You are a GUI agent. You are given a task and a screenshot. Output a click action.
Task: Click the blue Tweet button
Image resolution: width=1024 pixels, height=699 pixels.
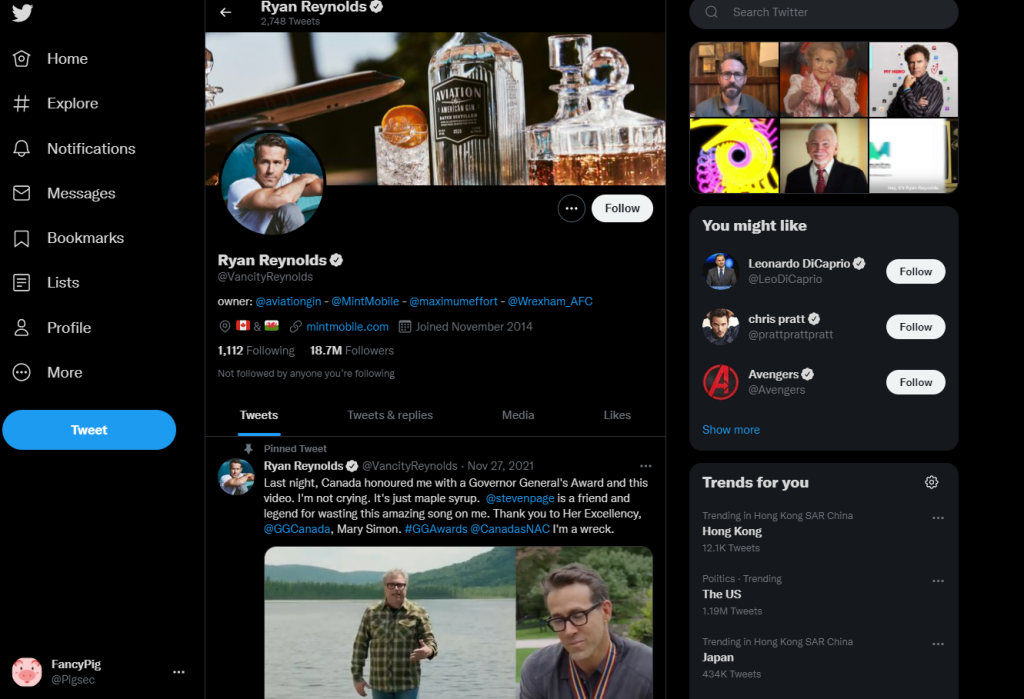click(x=89, y=430)
